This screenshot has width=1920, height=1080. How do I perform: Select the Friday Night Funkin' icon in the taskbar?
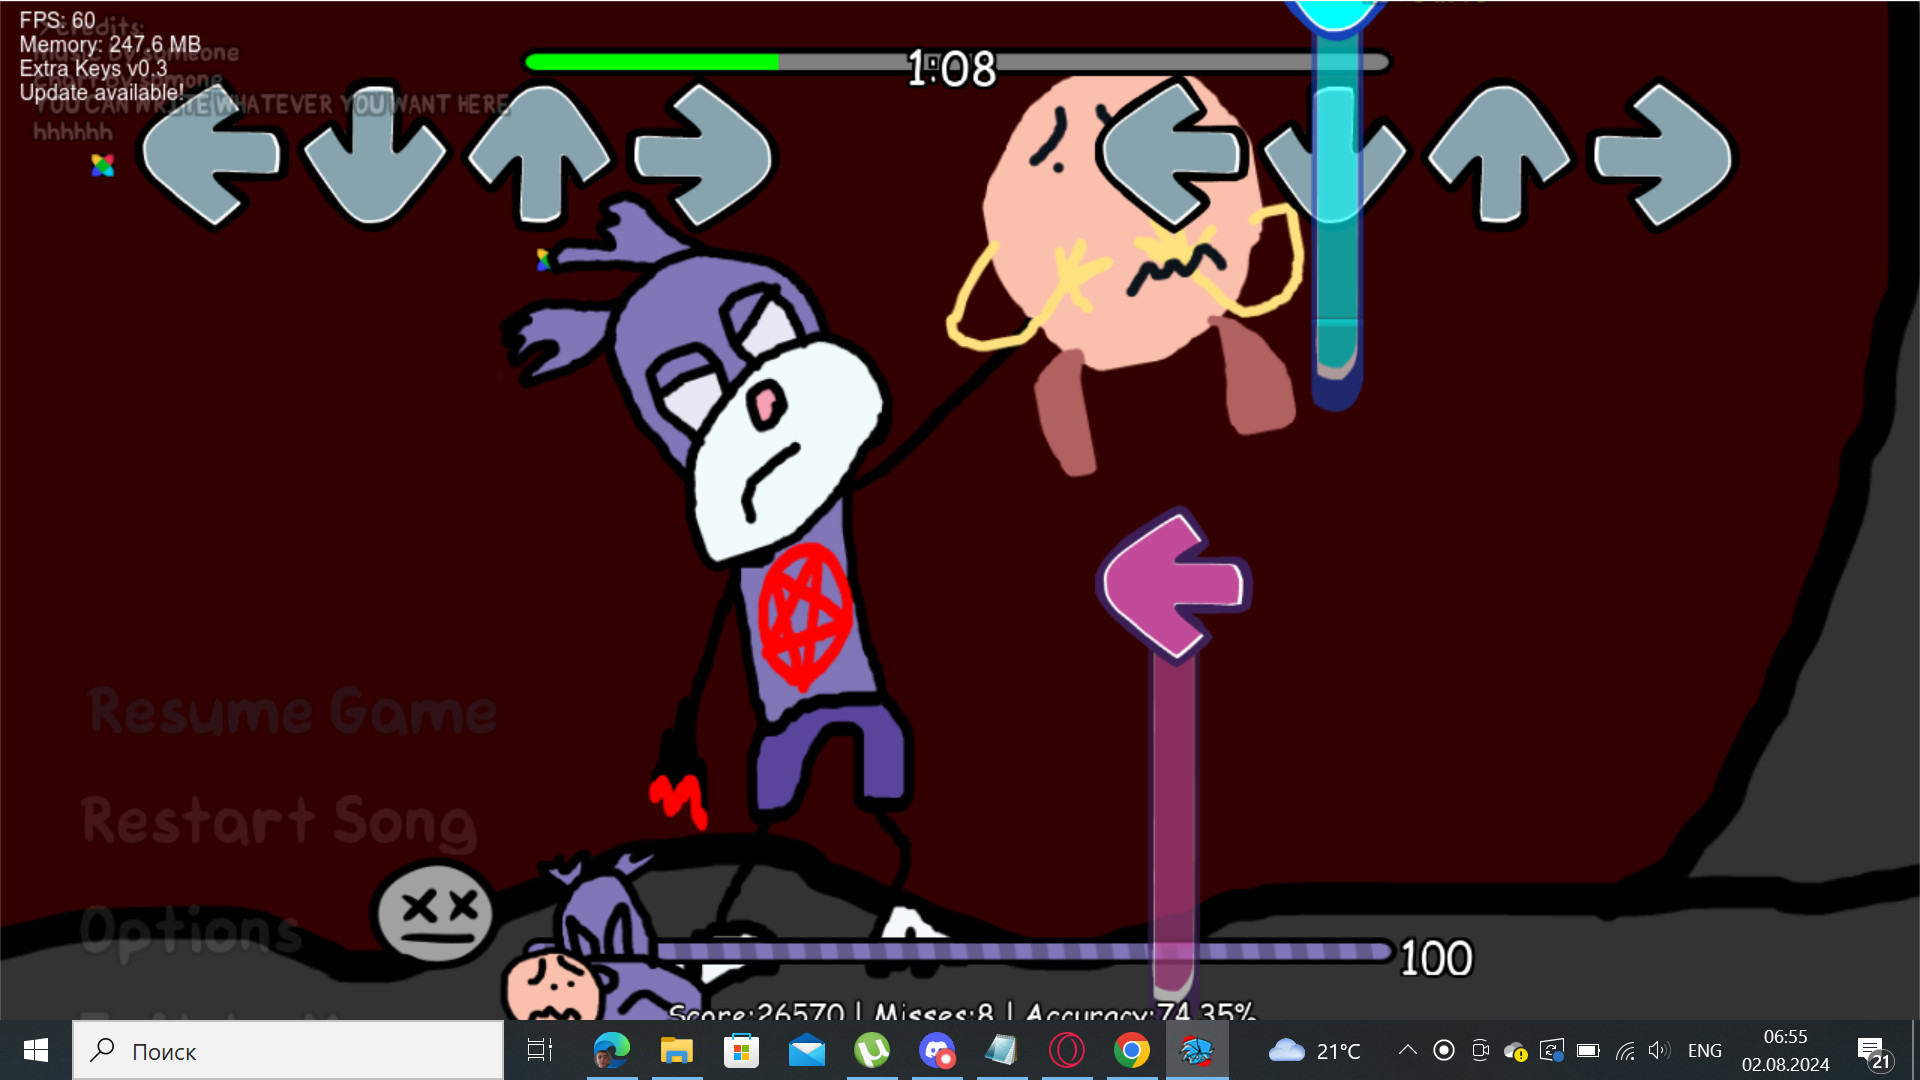pos(1197,1051)
